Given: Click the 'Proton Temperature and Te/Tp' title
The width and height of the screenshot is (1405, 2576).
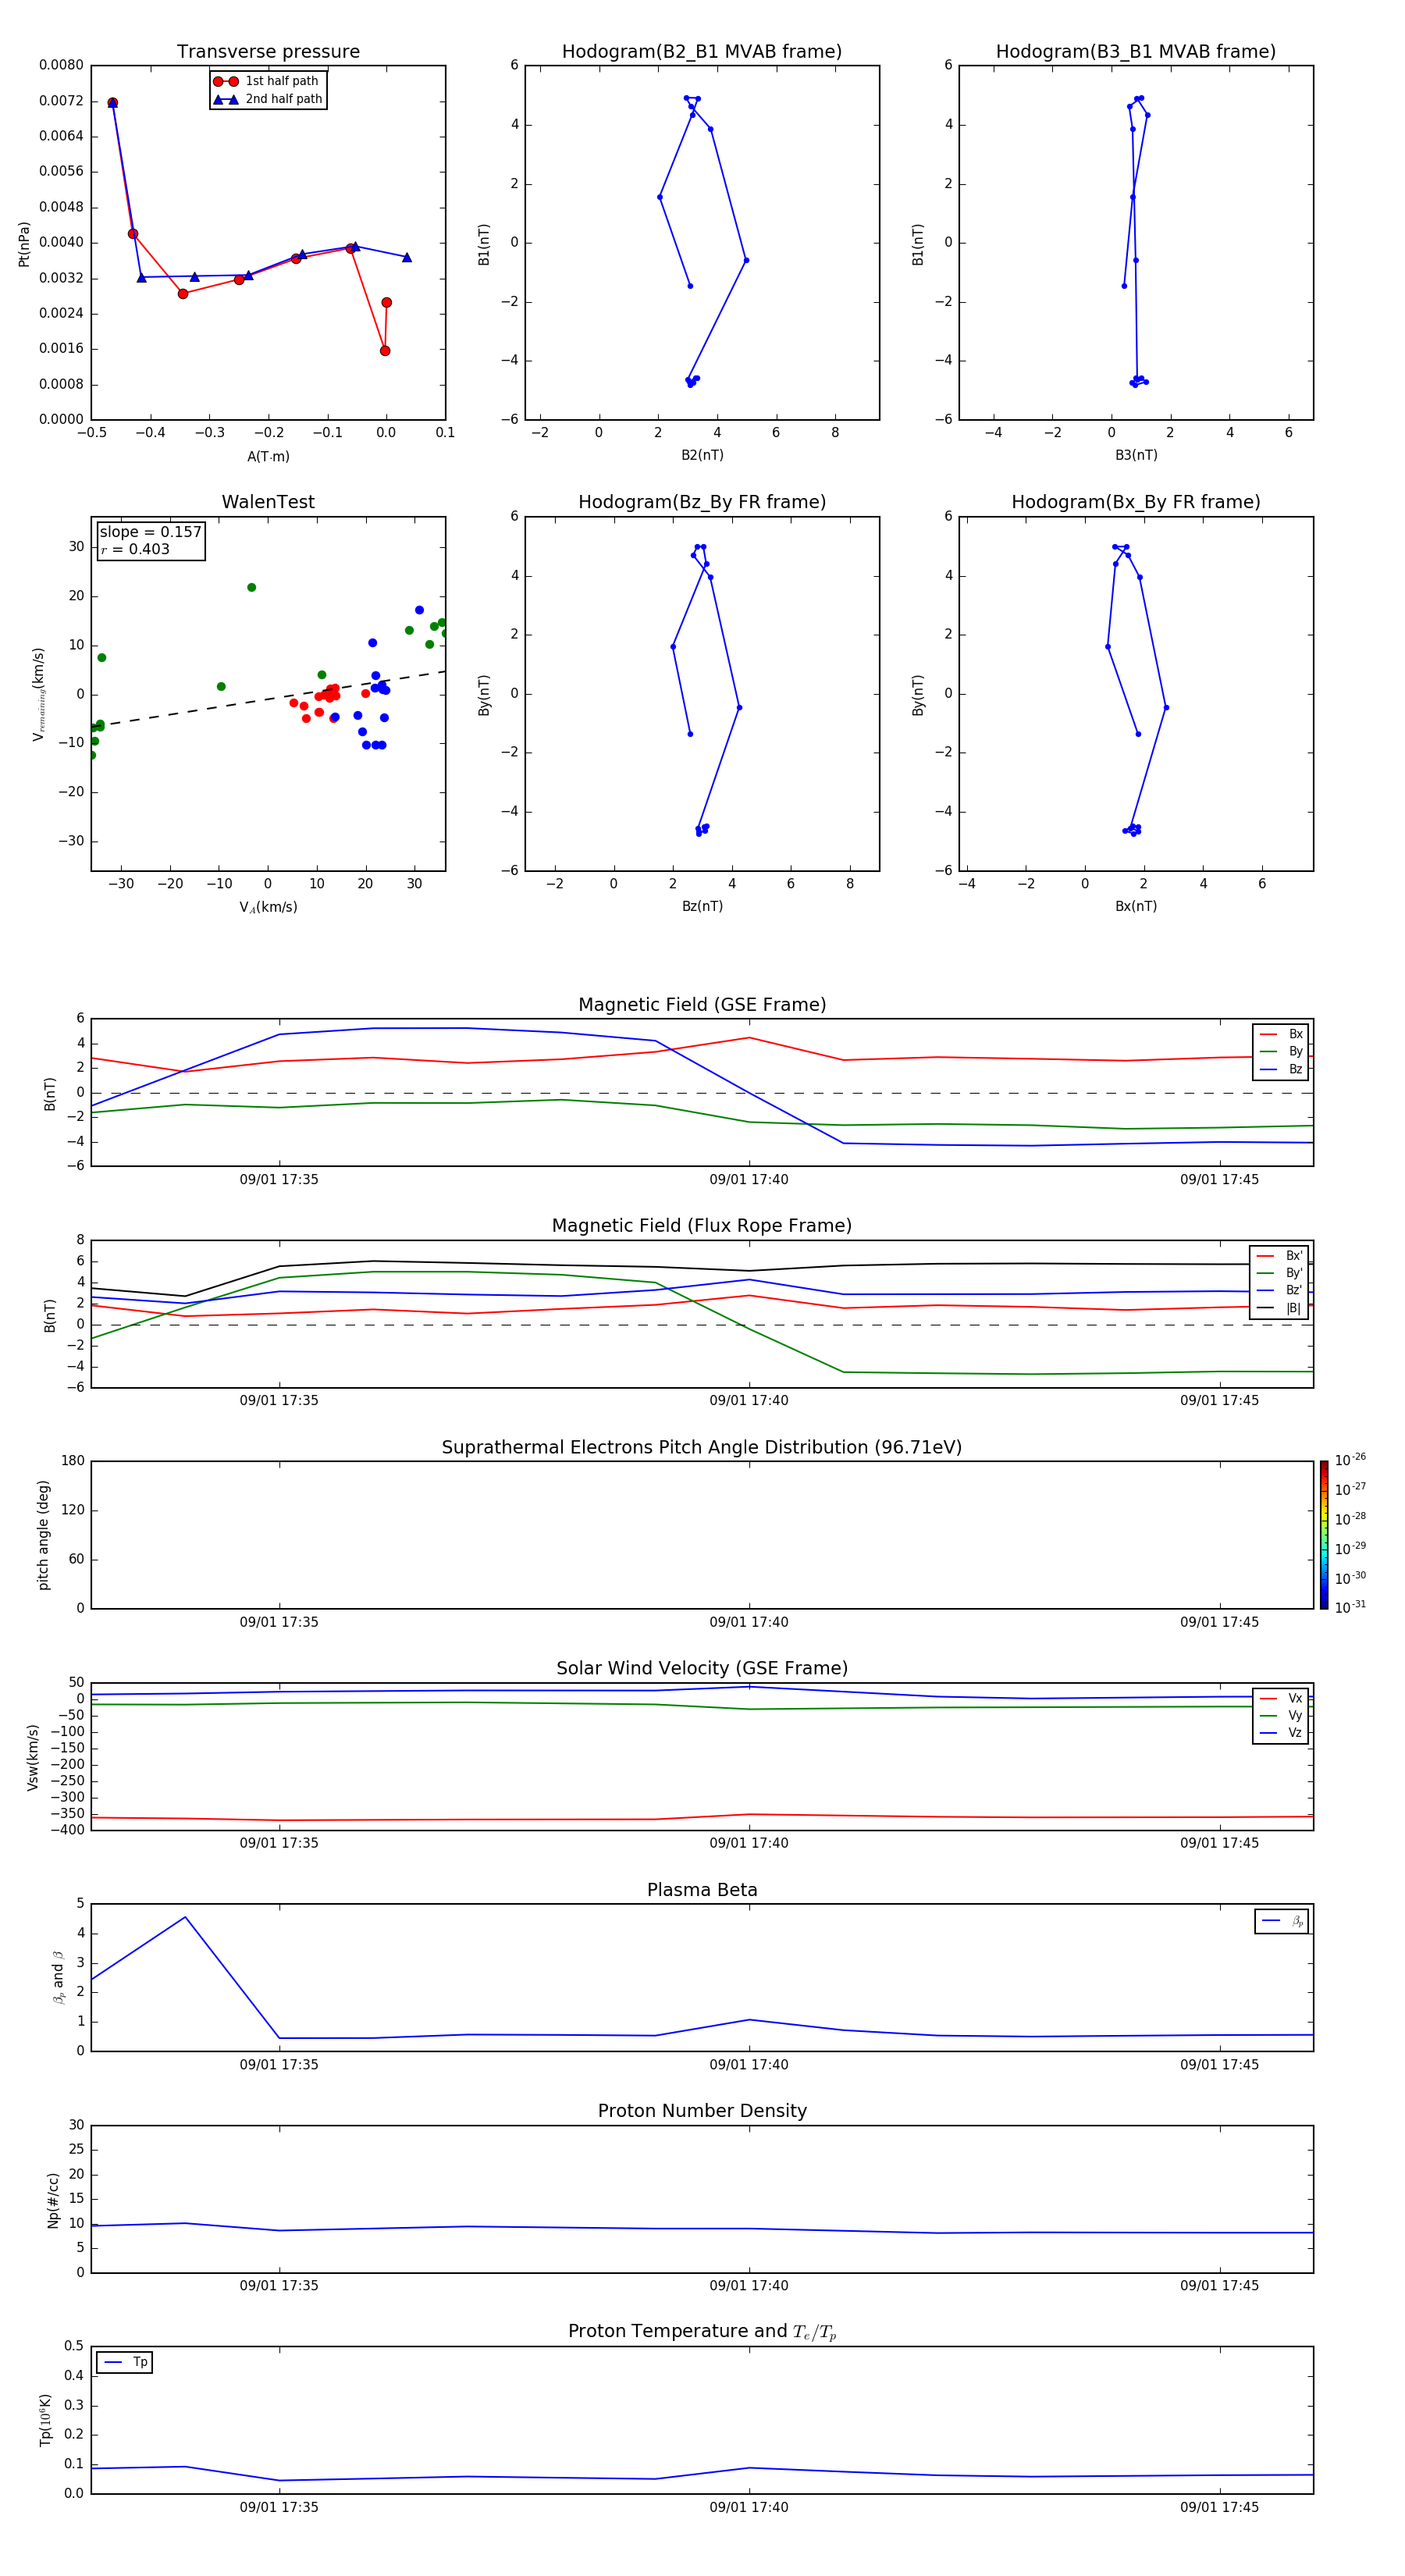Looking at the screenshot, I should 702,2332.
